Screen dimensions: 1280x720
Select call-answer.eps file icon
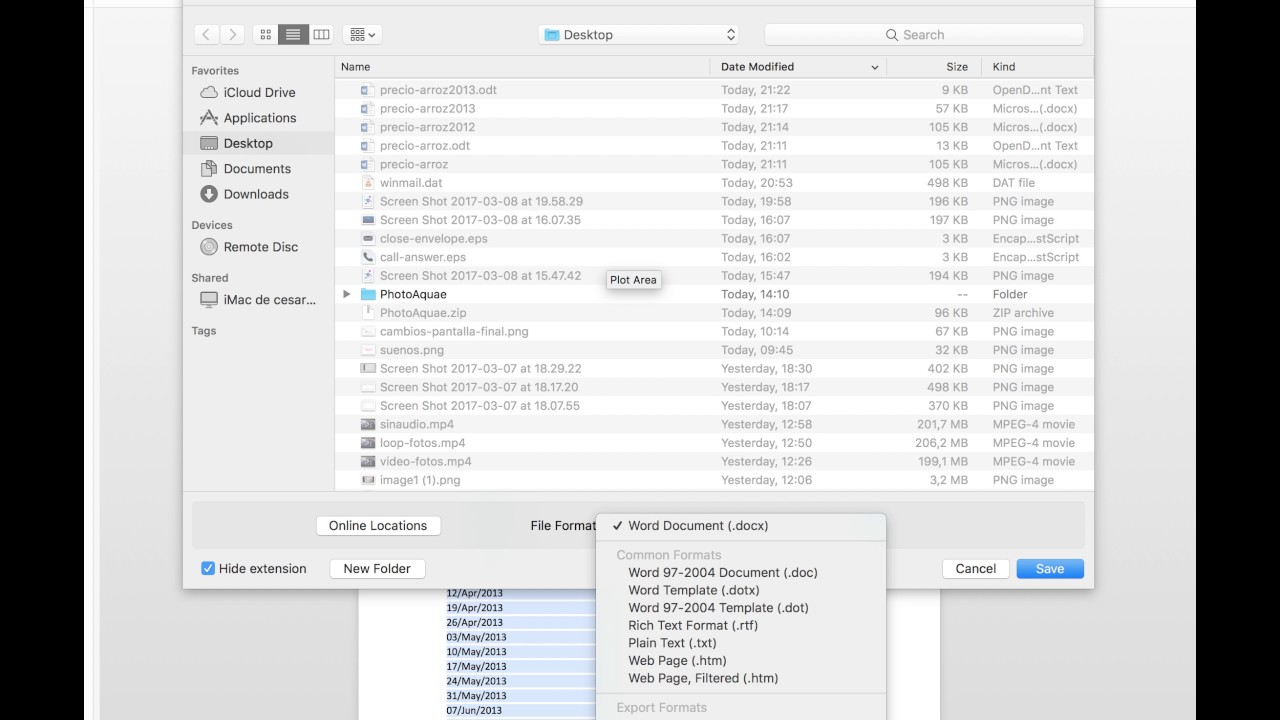coord(368,257)
